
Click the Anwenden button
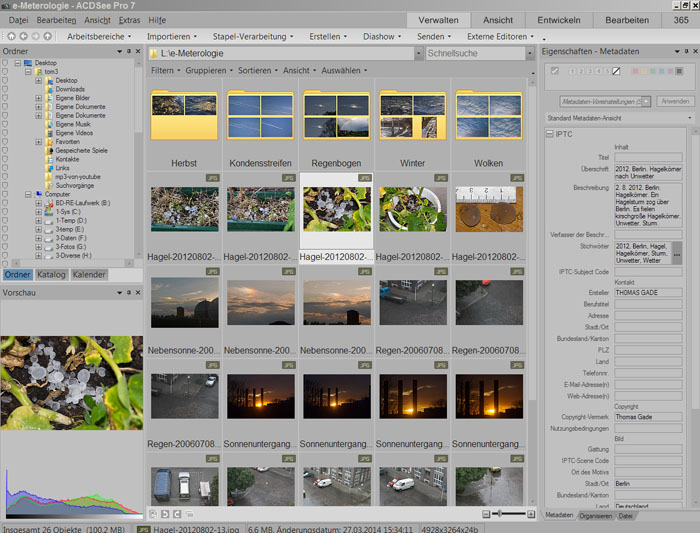(x=675, y=101)
